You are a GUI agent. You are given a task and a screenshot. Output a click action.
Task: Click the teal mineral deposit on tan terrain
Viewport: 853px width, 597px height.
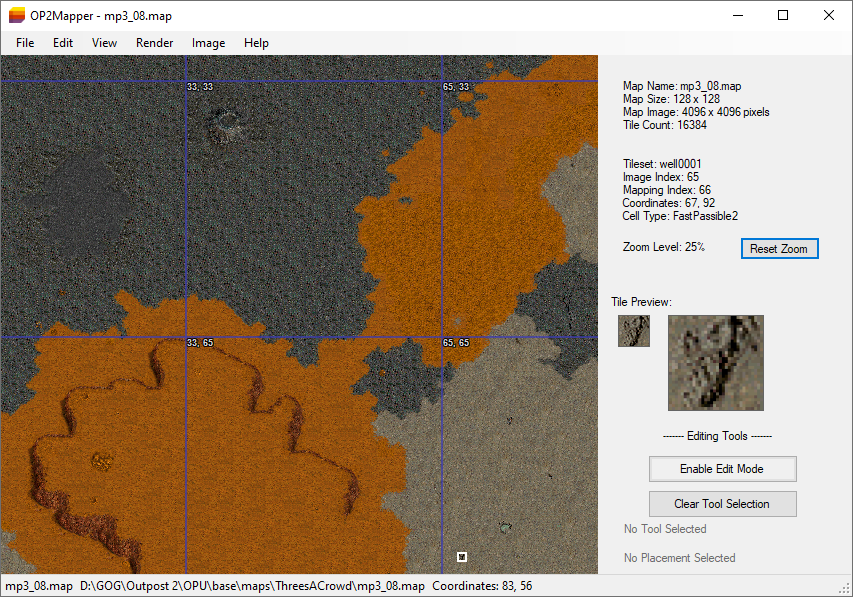coord(505,527)
